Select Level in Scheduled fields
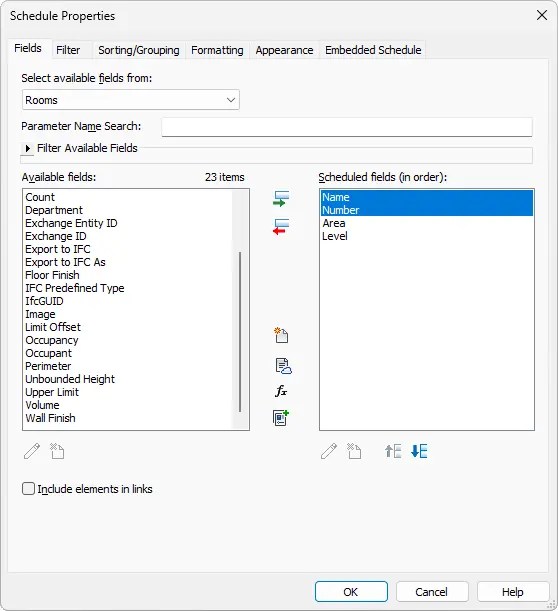558x611 pixels. 427,236
